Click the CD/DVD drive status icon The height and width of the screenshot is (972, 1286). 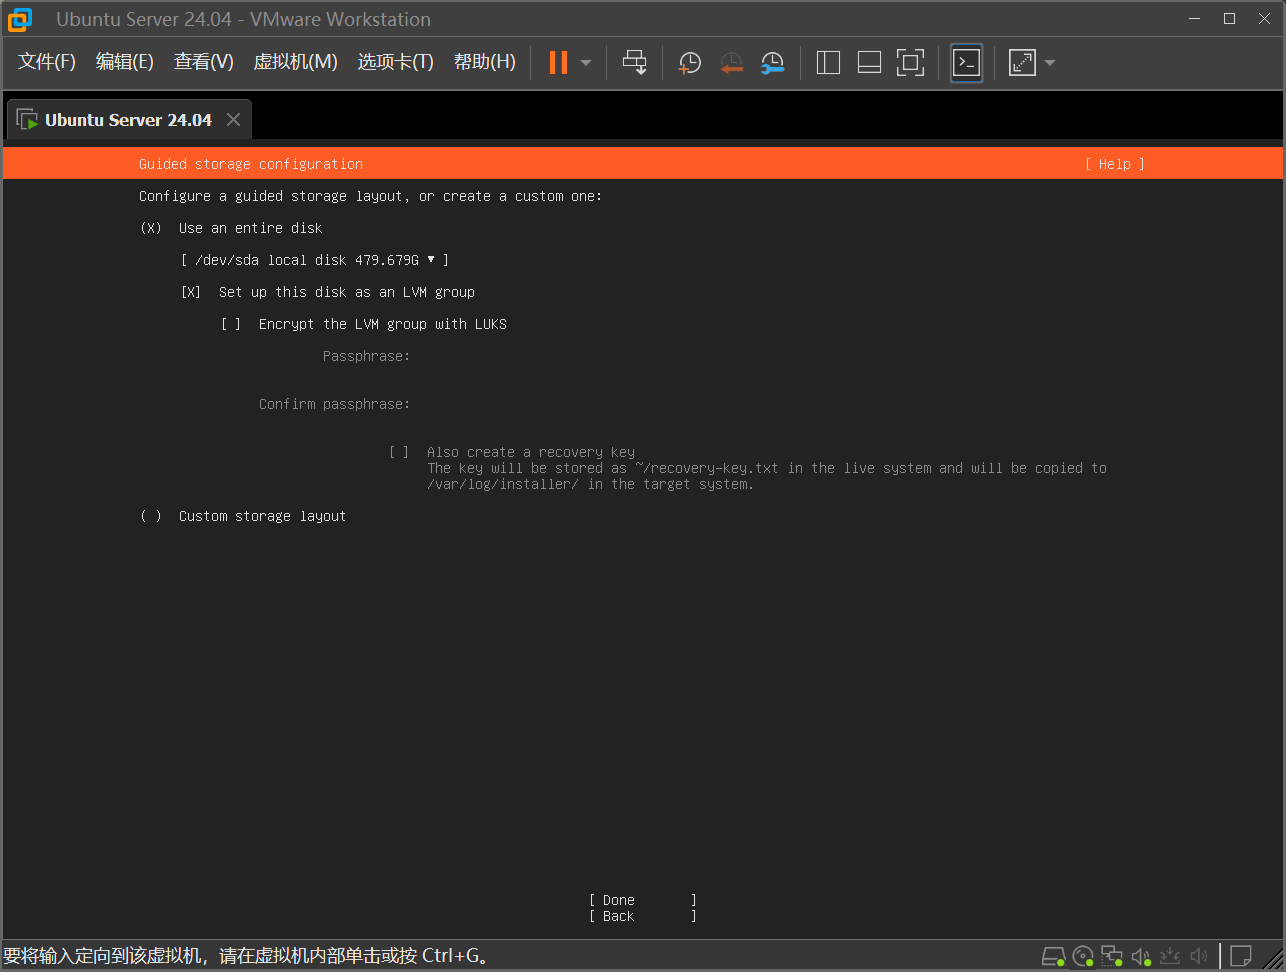[x=1083, y=956]
